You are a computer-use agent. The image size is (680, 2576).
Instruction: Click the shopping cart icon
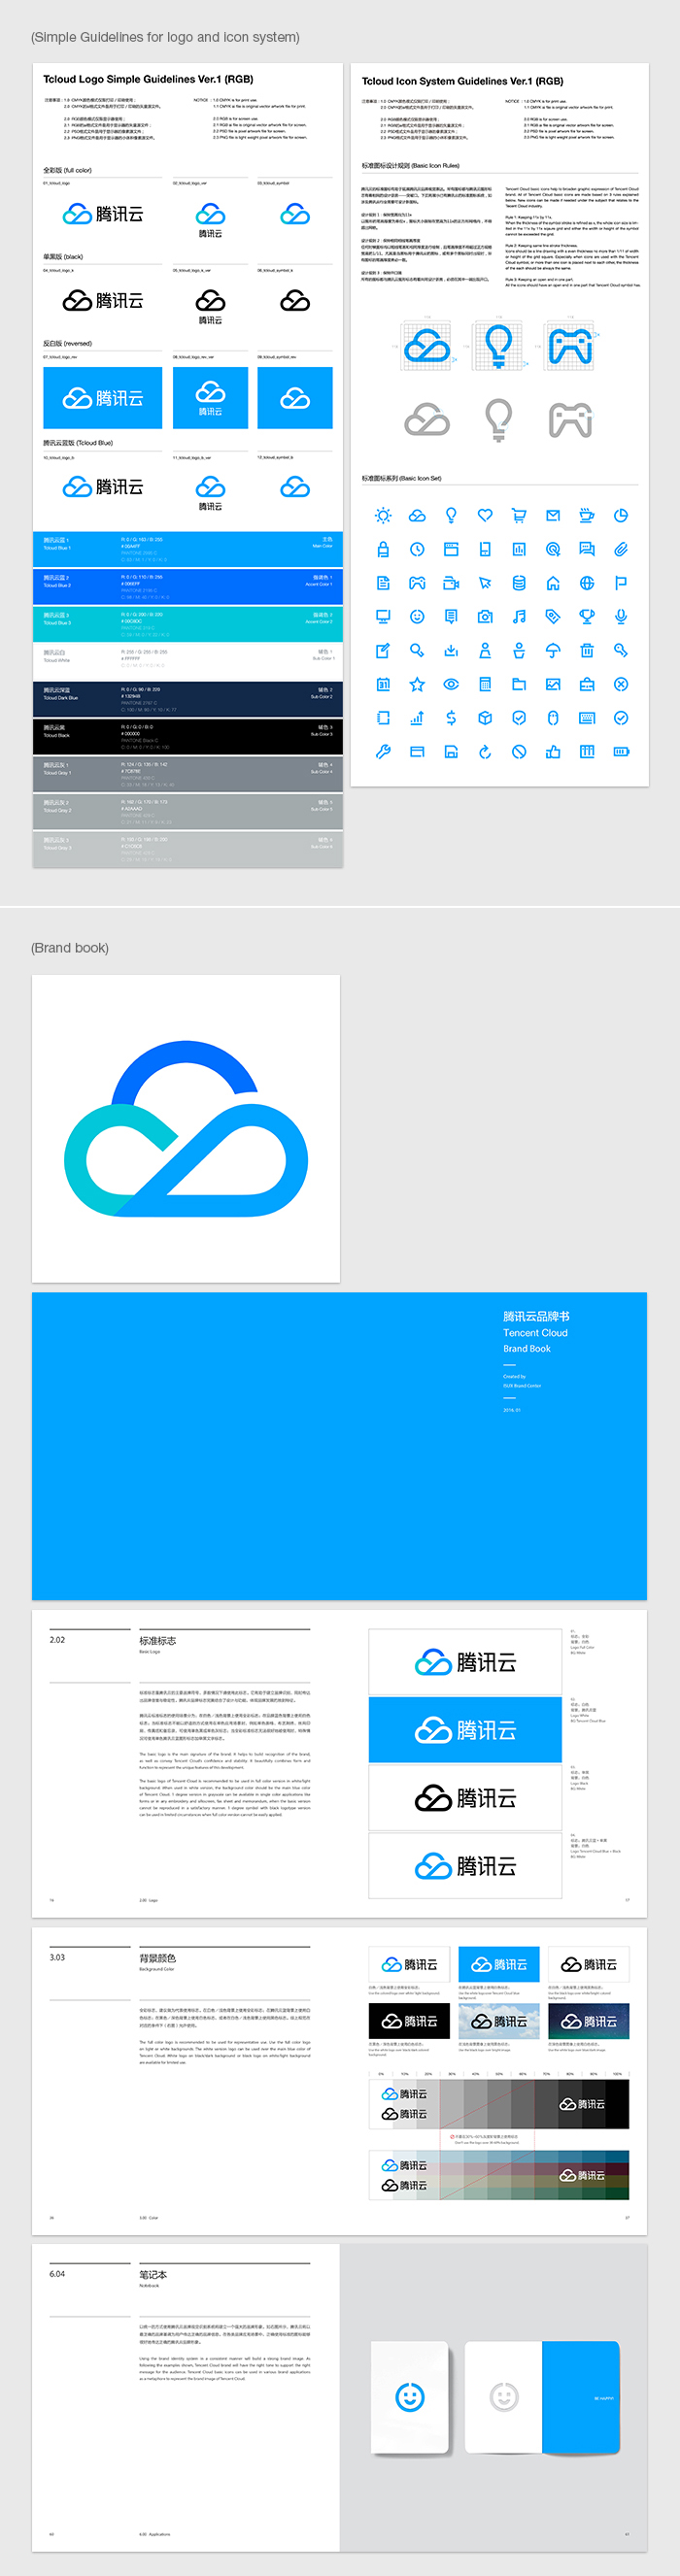[x=519, y=516]
